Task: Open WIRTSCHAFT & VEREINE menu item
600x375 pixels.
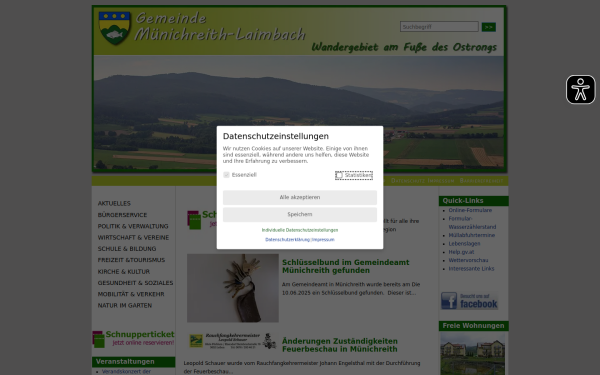Action: click(133, 238)
